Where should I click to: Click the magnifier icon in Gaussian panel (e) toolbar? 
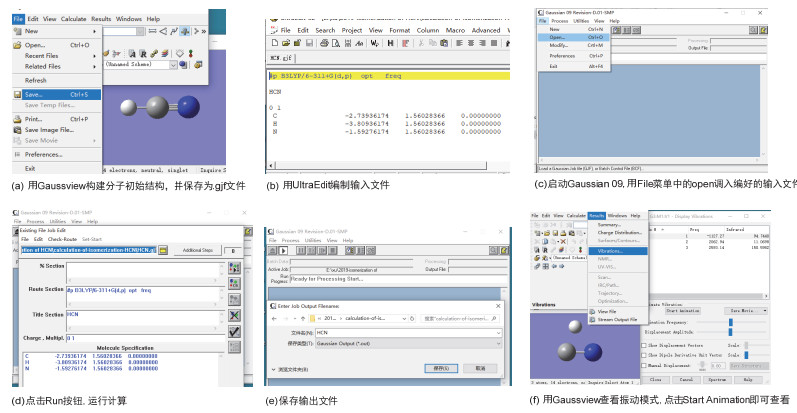coord(493,250)
